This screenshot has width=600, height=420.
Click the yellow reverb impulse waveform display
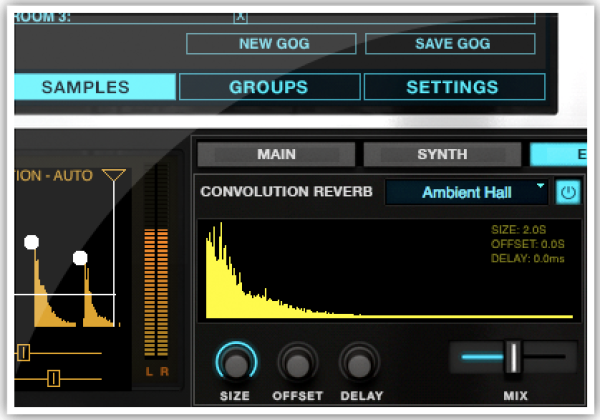pyautogui.click(x=385, y=272)
